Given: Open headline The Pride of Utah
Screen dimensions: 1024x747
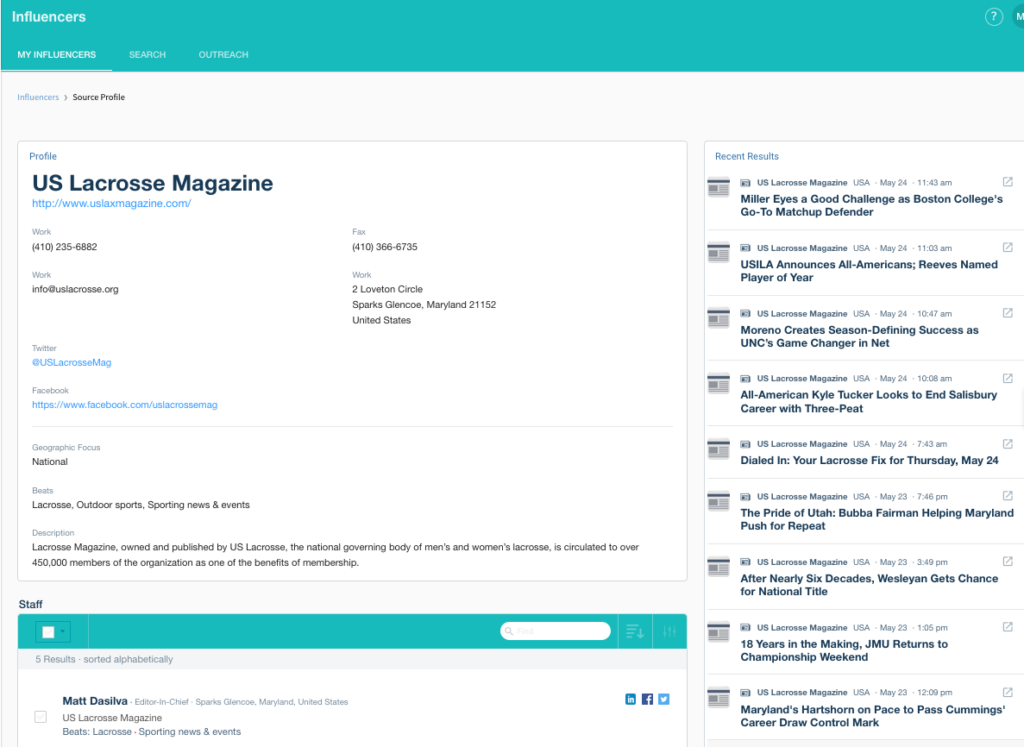Looking at the screenshot, I should 876,520.
